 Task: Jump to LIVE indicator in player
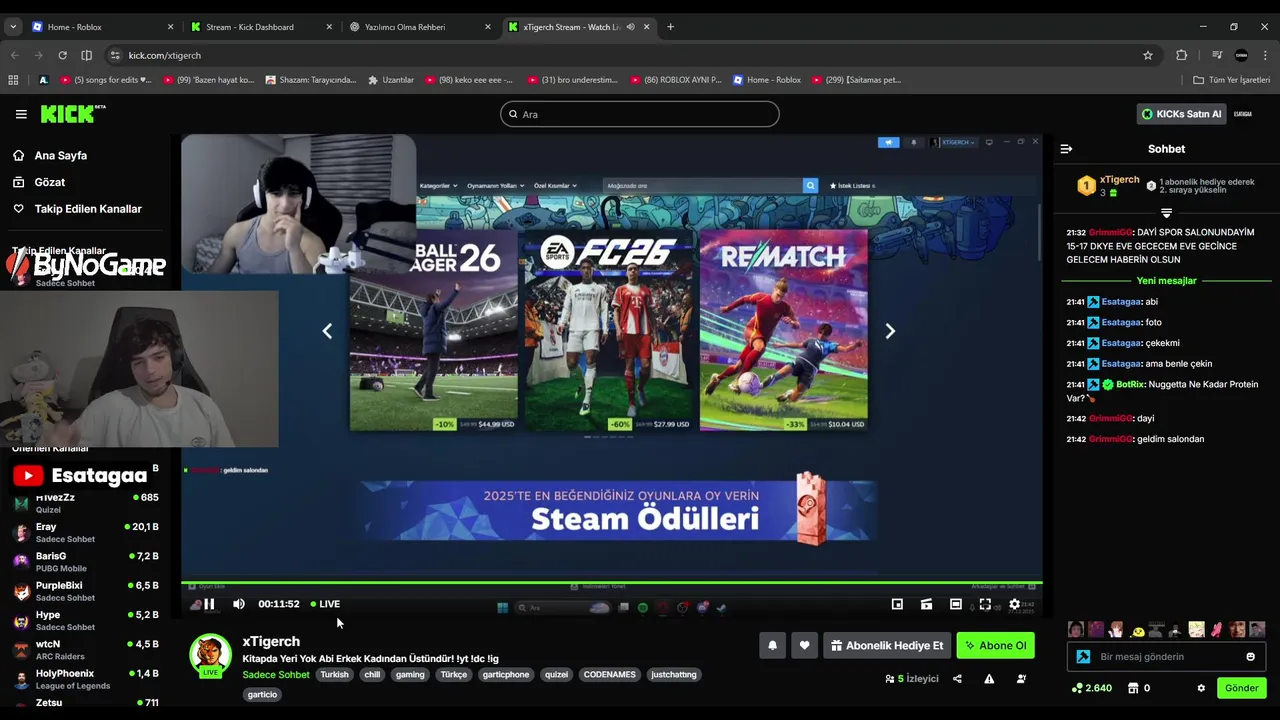[x=325, y=604]
